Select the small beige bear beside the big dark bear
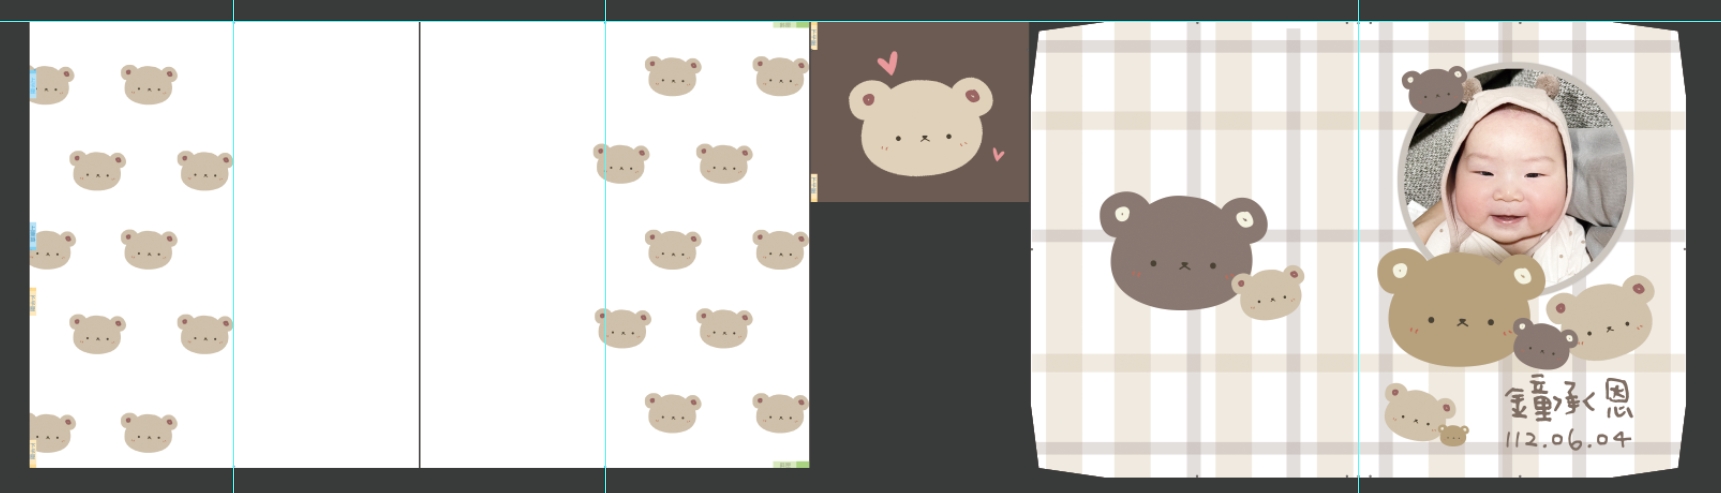Viewport: 1721px width, 493px height. click(x=1268, y=292)
